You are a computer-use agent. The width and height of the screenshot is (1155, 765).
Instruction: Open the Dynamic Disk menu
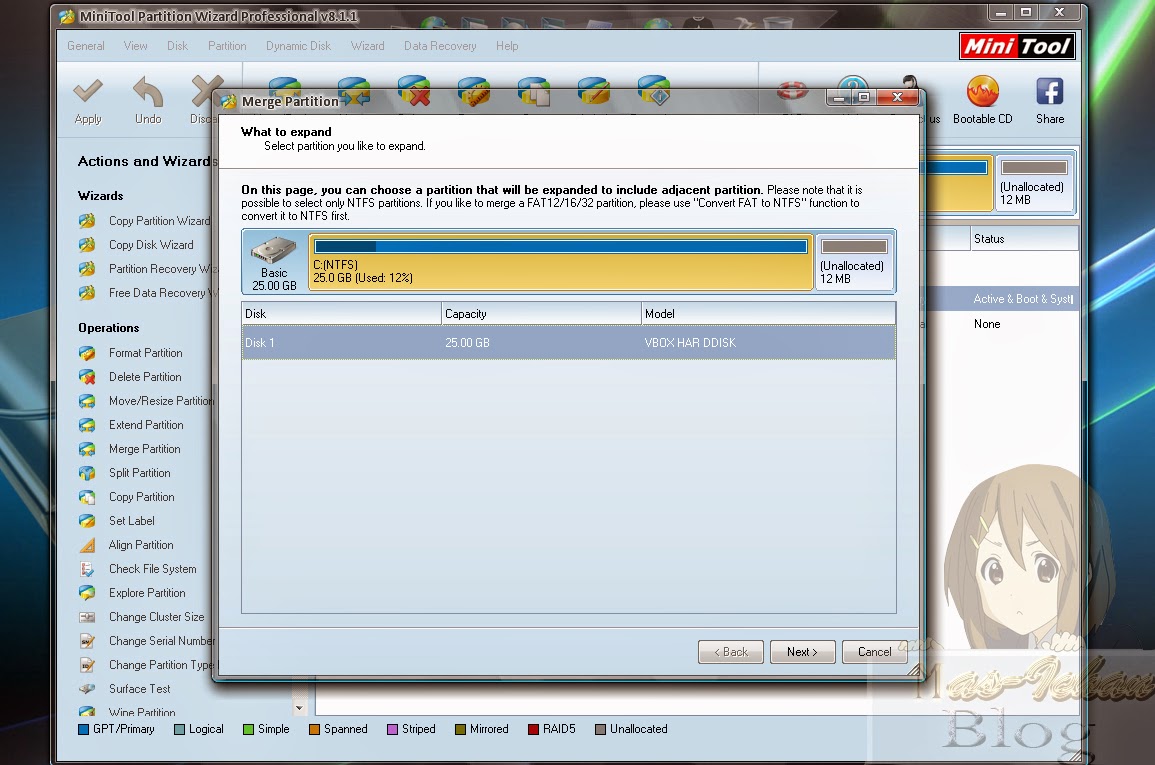point(298,46)
